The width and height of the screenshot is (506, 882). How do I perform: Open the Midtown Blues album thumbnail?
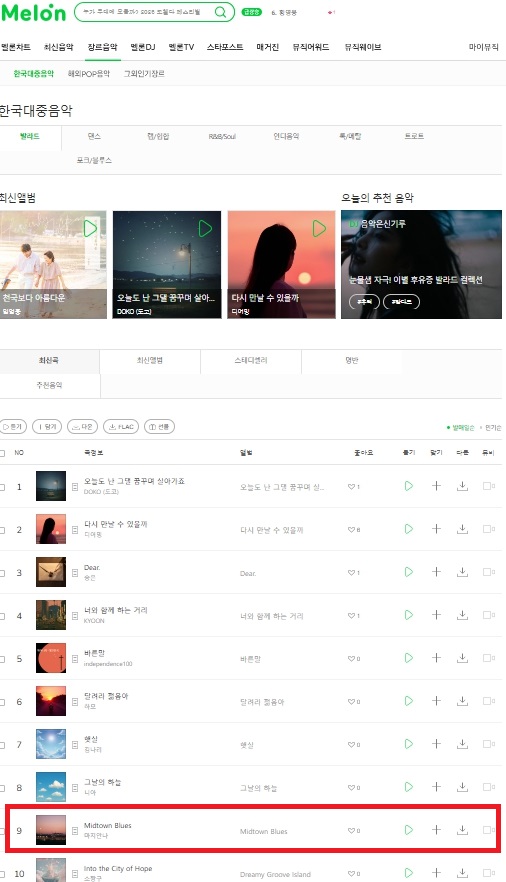tap(51, 830)
